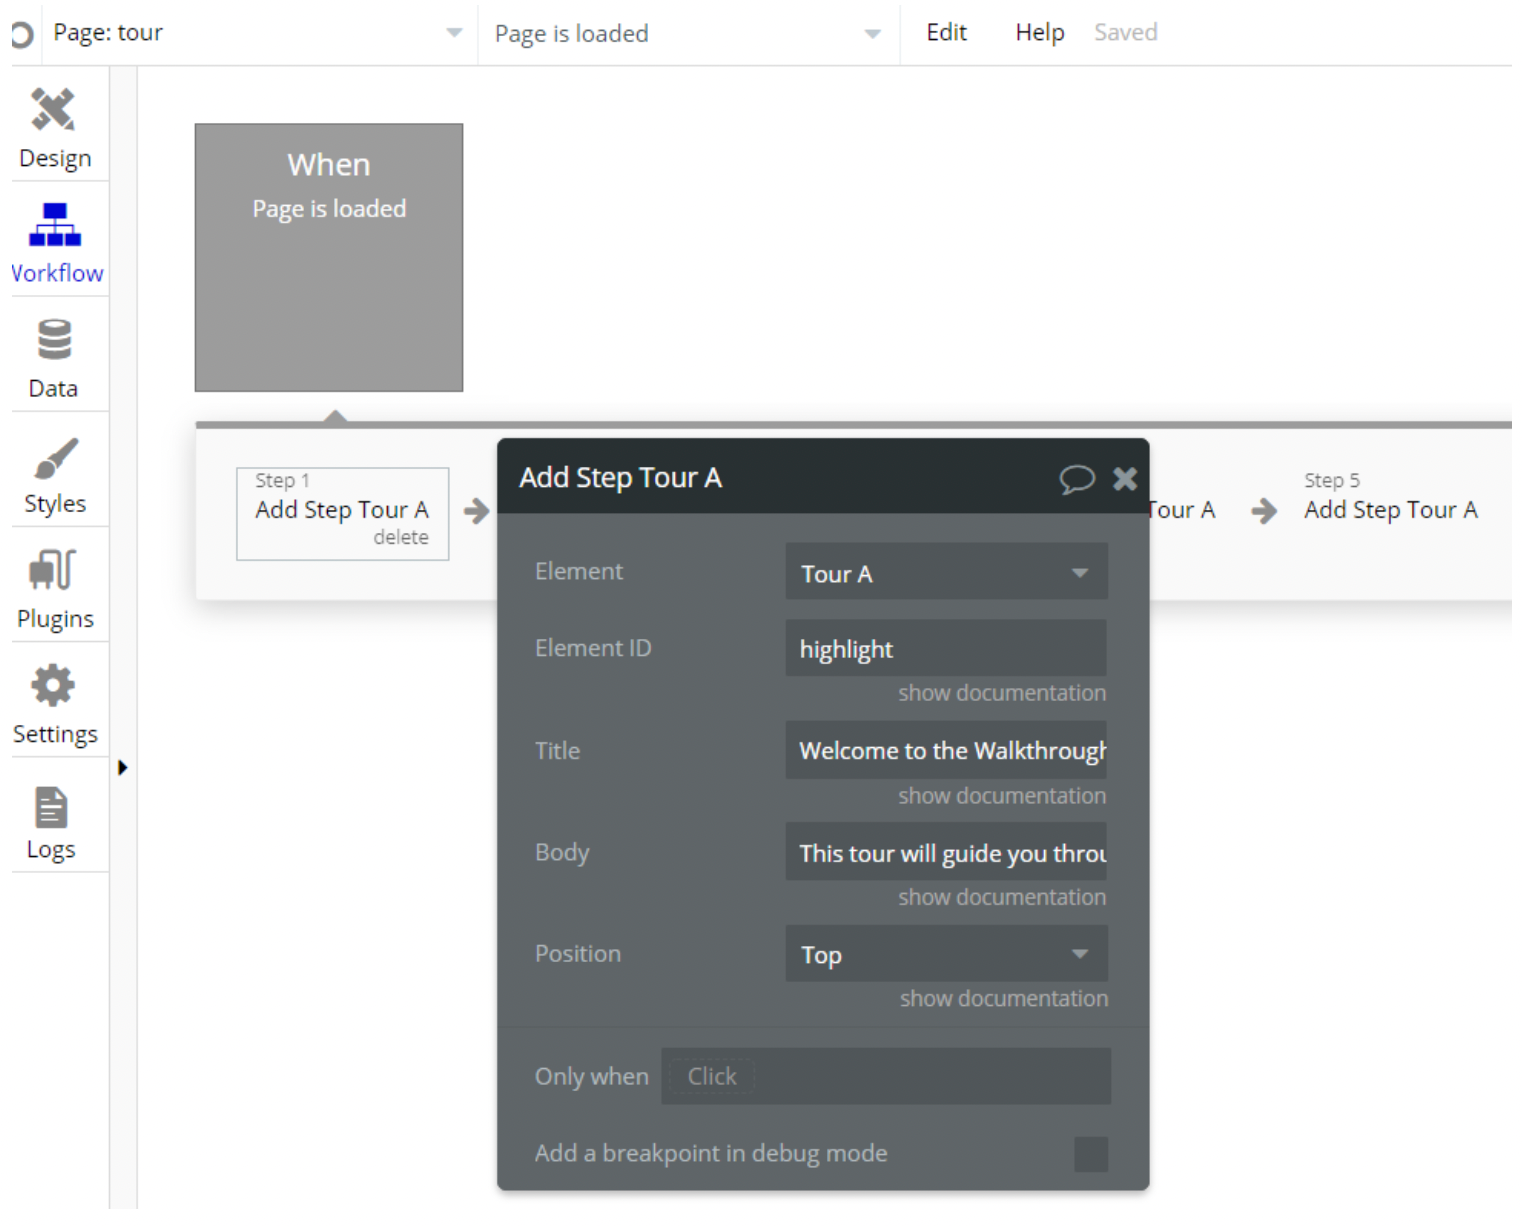The height and width of the screenshot is (1226, 1522).
Task: Click the Body input field
Action: 946,852
